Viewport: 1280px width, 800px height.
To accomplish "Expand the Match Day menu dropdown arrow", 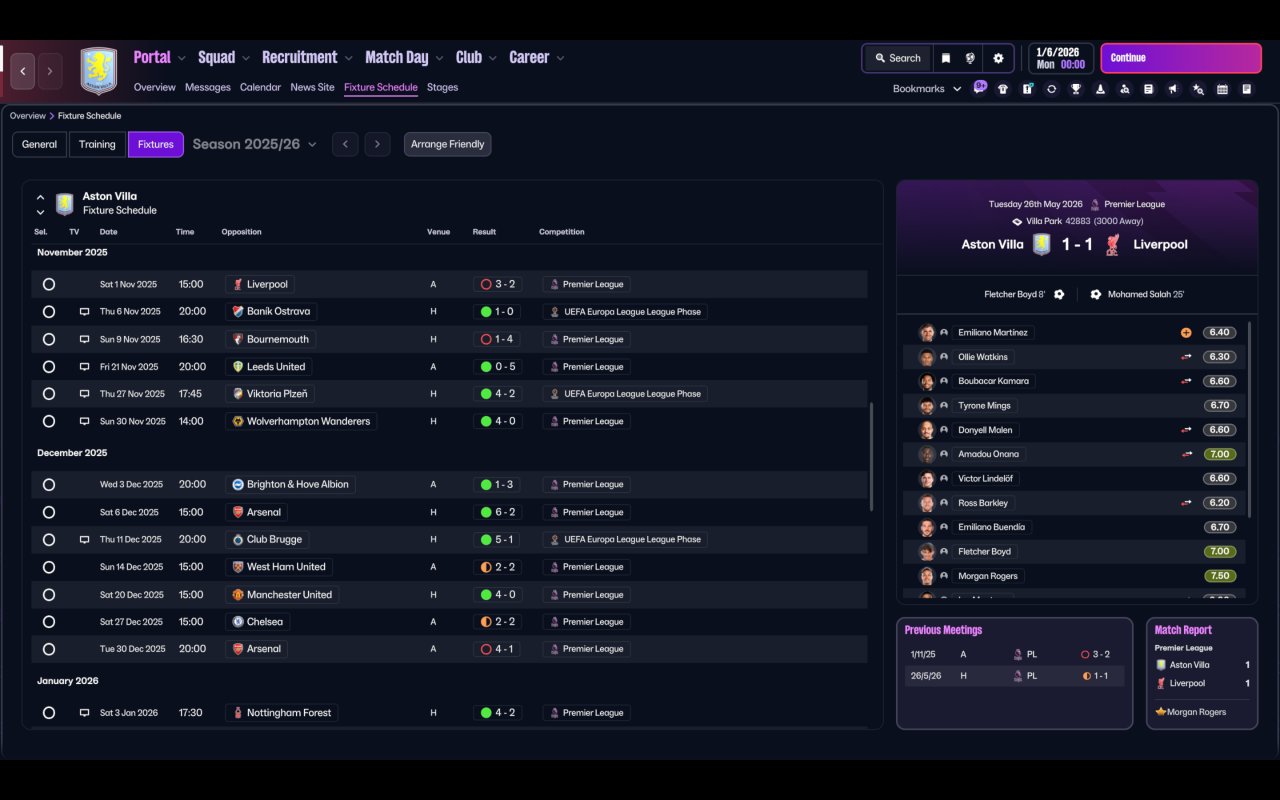I will click(439, 58).
